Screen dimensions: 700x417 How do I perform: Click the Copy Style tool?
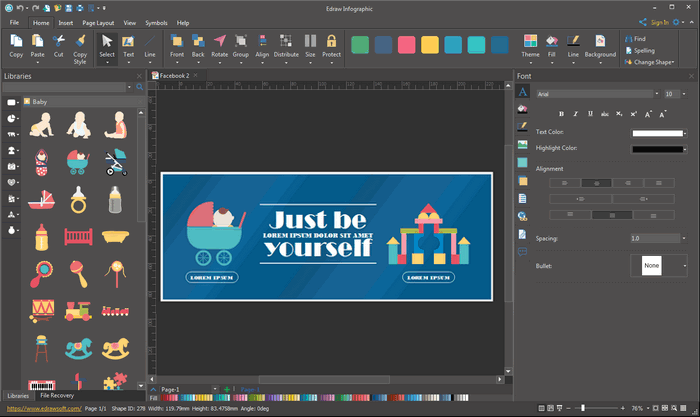pos(80,46)
